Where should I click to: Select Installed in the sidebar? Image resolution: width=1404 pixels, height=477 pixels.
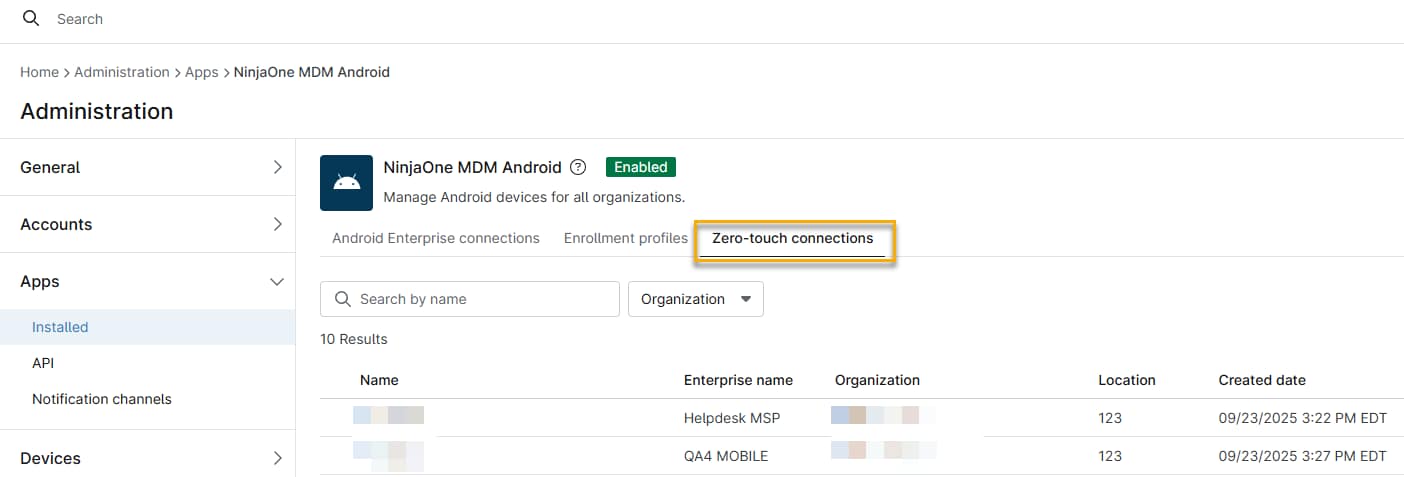[60, 327]
